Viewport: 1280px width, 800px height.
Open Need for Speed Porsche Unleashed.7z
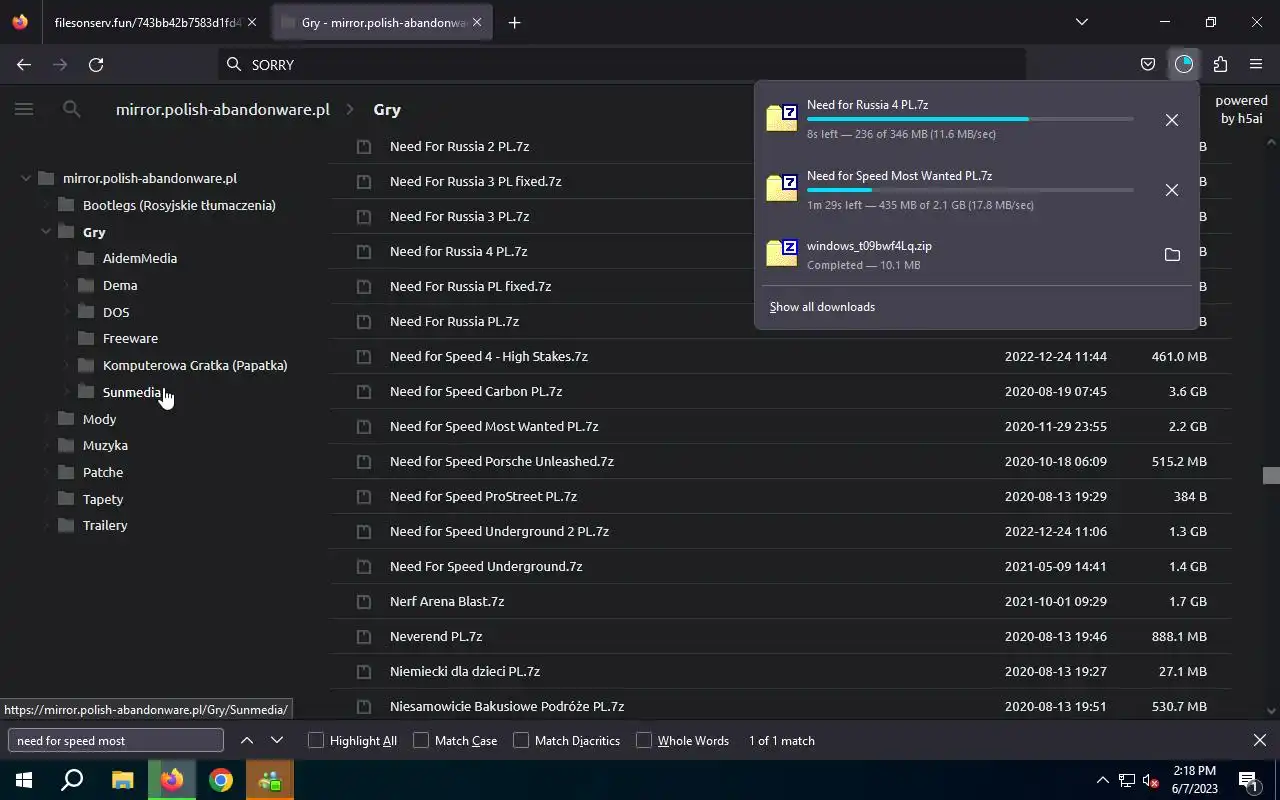pos(501,461)
